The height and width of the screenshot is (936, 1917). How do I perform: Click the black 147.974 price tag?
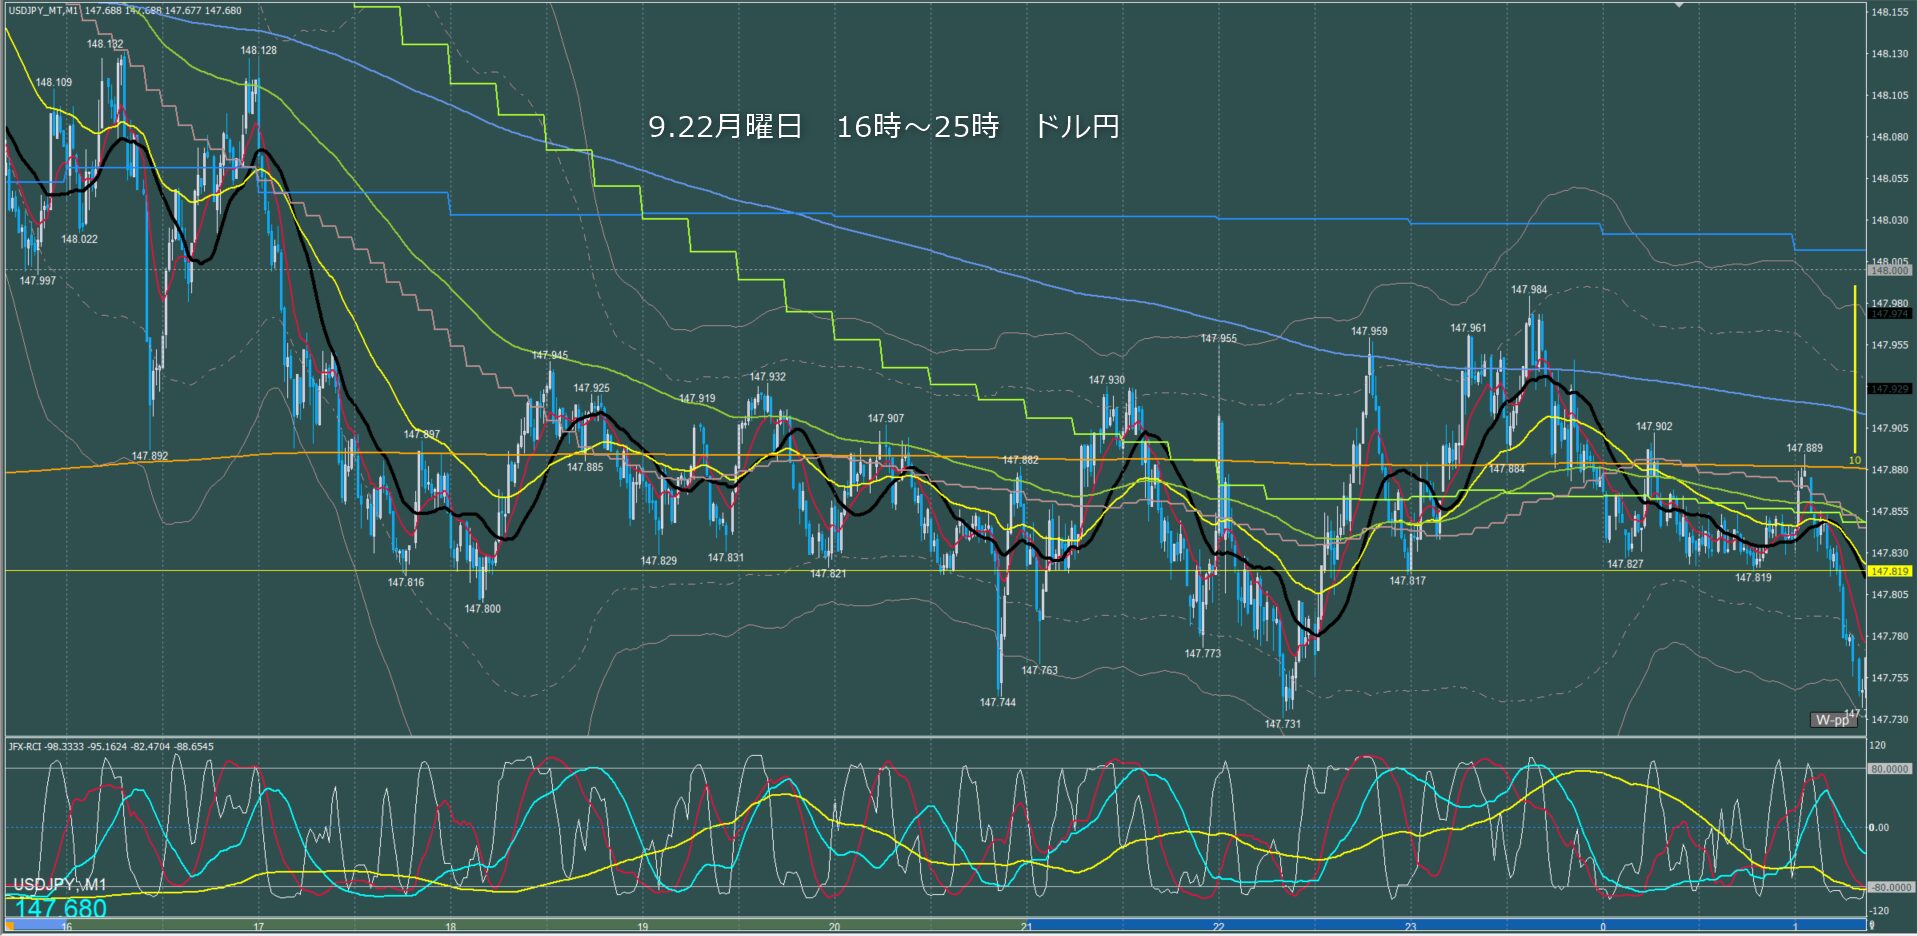tap(1889, 314)
